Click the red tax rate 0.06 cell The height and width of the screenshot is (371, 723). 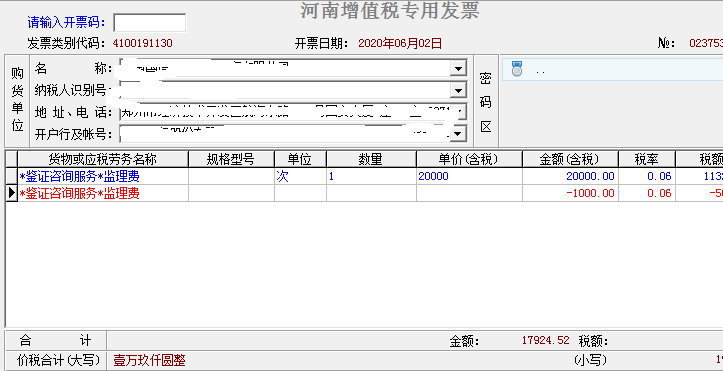(647, 193)
